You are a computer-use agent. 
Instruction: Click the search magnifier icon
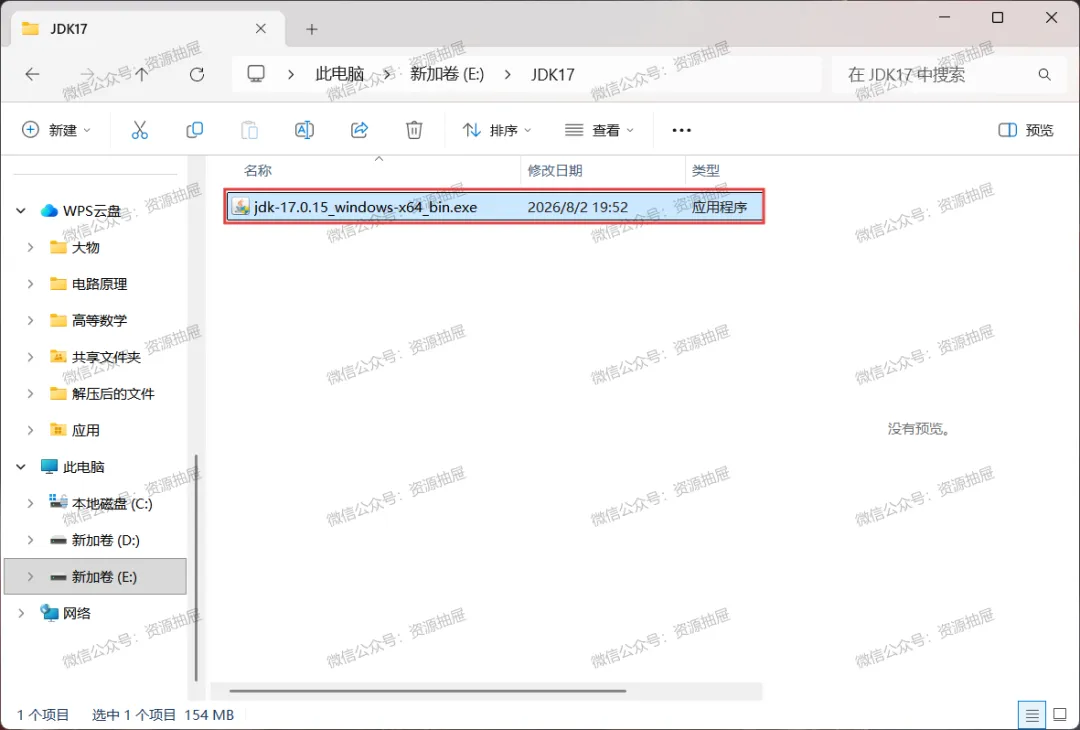point(1044,74)
